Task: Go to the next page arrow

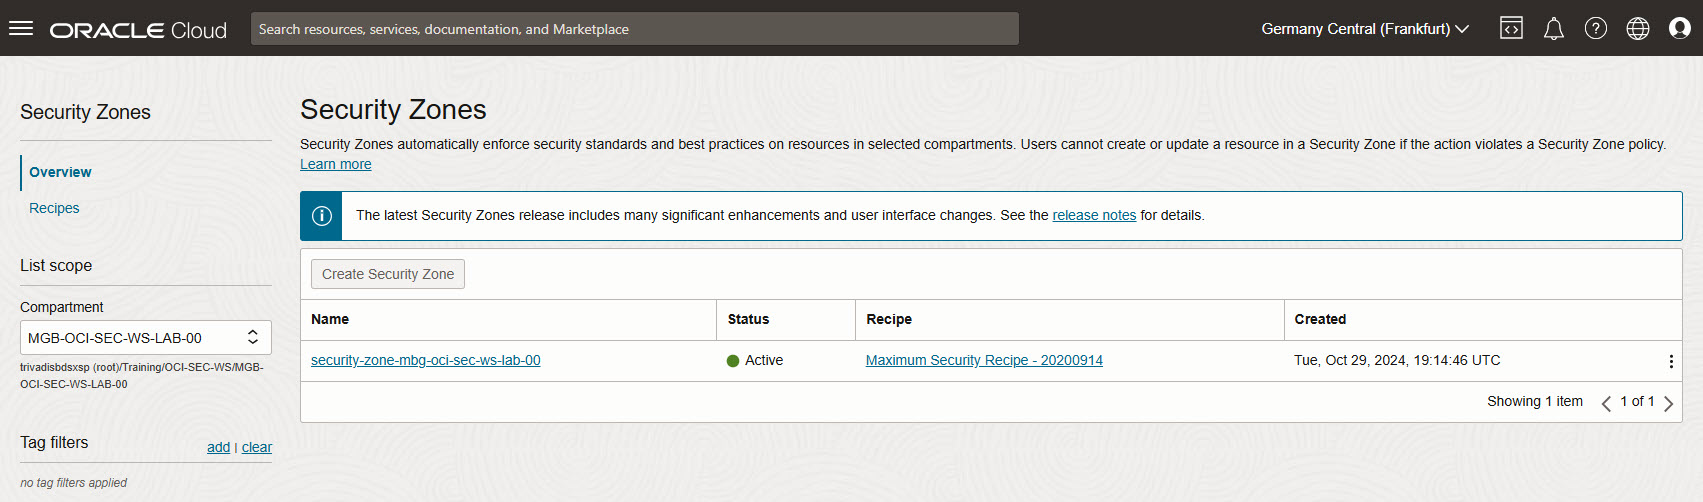Action: point(1668,403)
